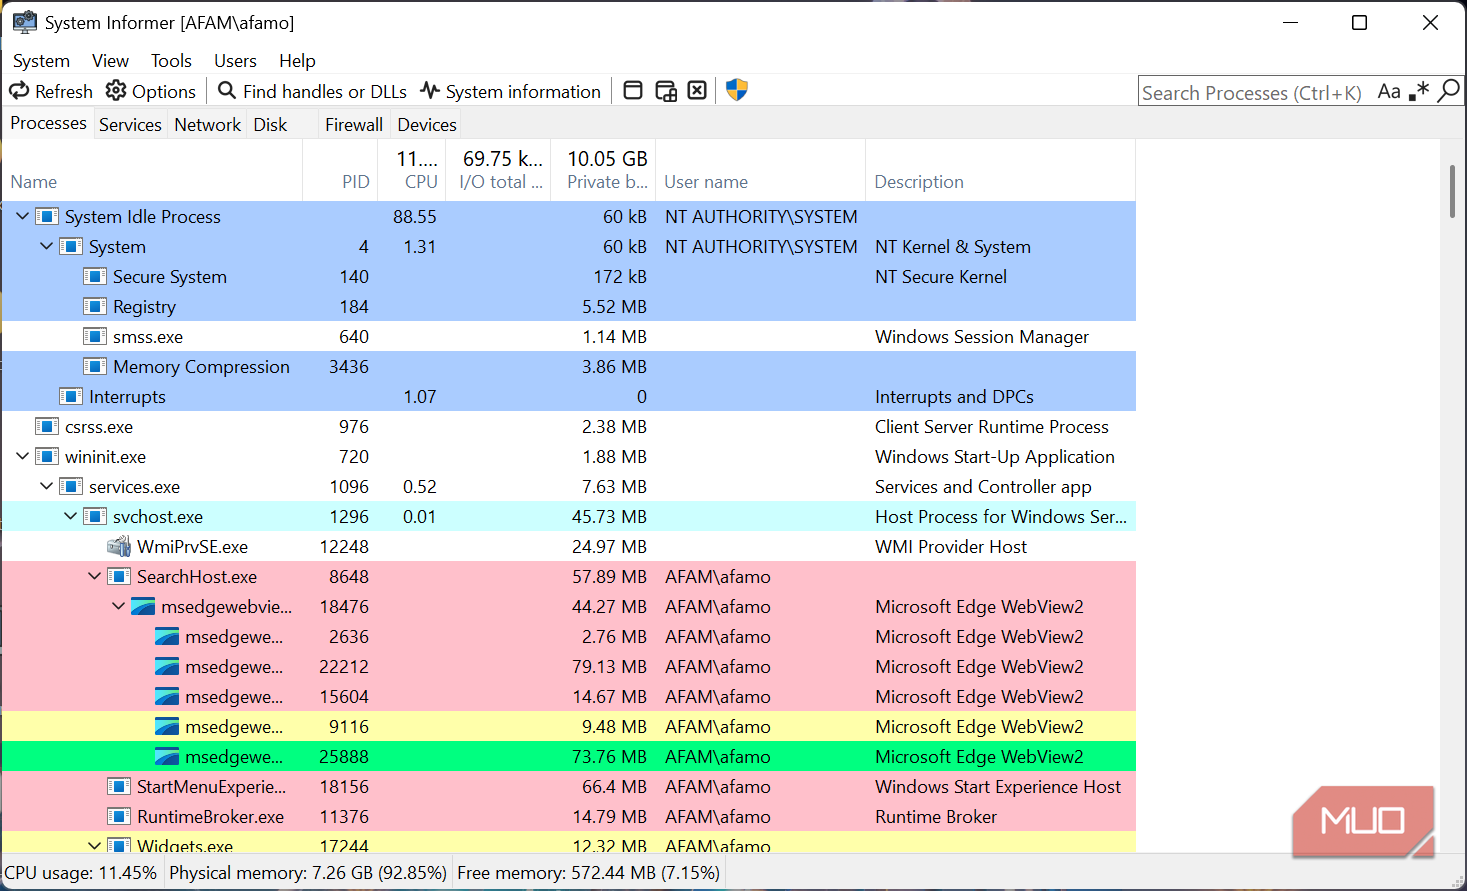Sort by the Description column header

(1000, 171)
